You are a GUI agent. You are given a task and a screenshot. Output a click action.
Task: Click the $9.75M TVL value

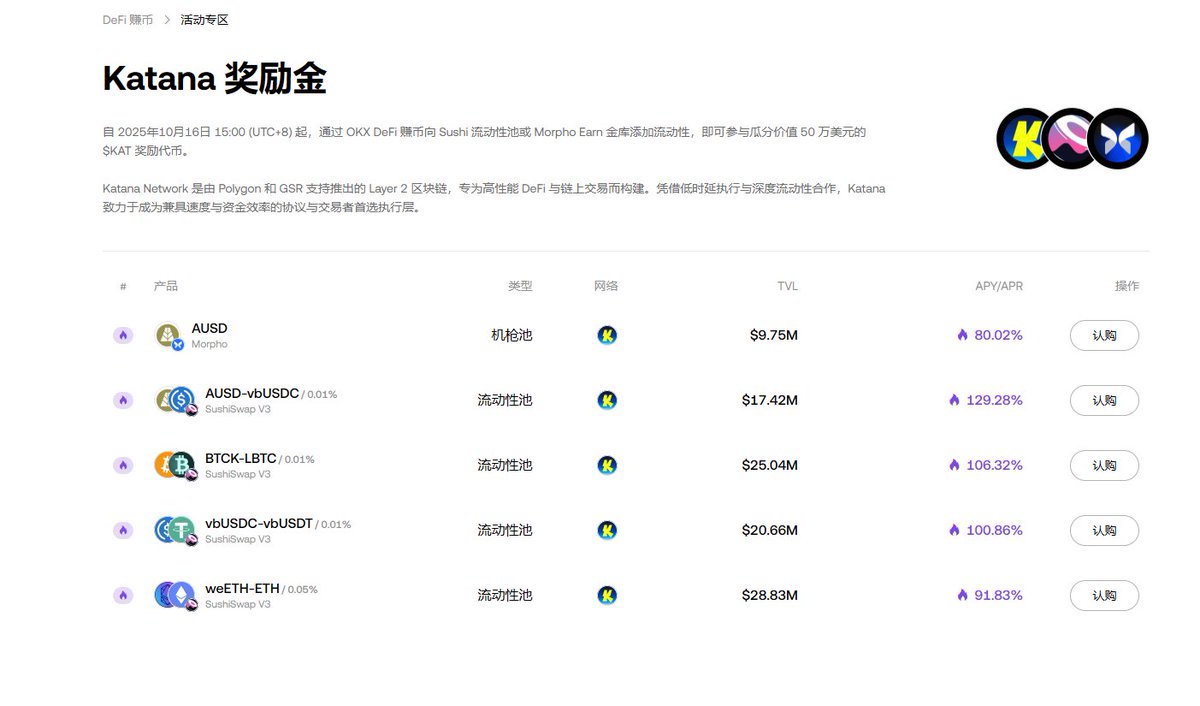[774, 335]
